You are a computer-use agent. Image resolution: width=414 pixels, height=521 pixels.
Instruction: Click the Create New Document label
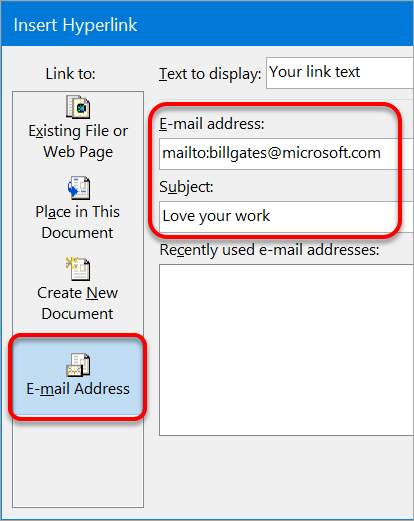78,303
